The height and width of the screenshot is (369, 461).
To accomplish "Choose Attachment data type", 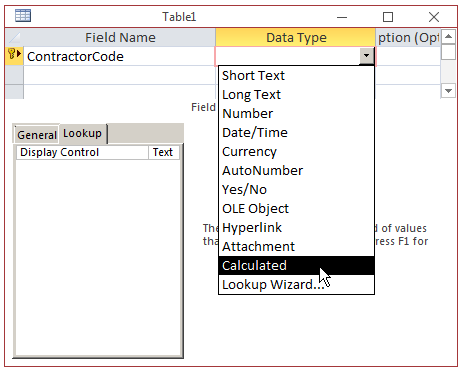I will coord(296,247).
